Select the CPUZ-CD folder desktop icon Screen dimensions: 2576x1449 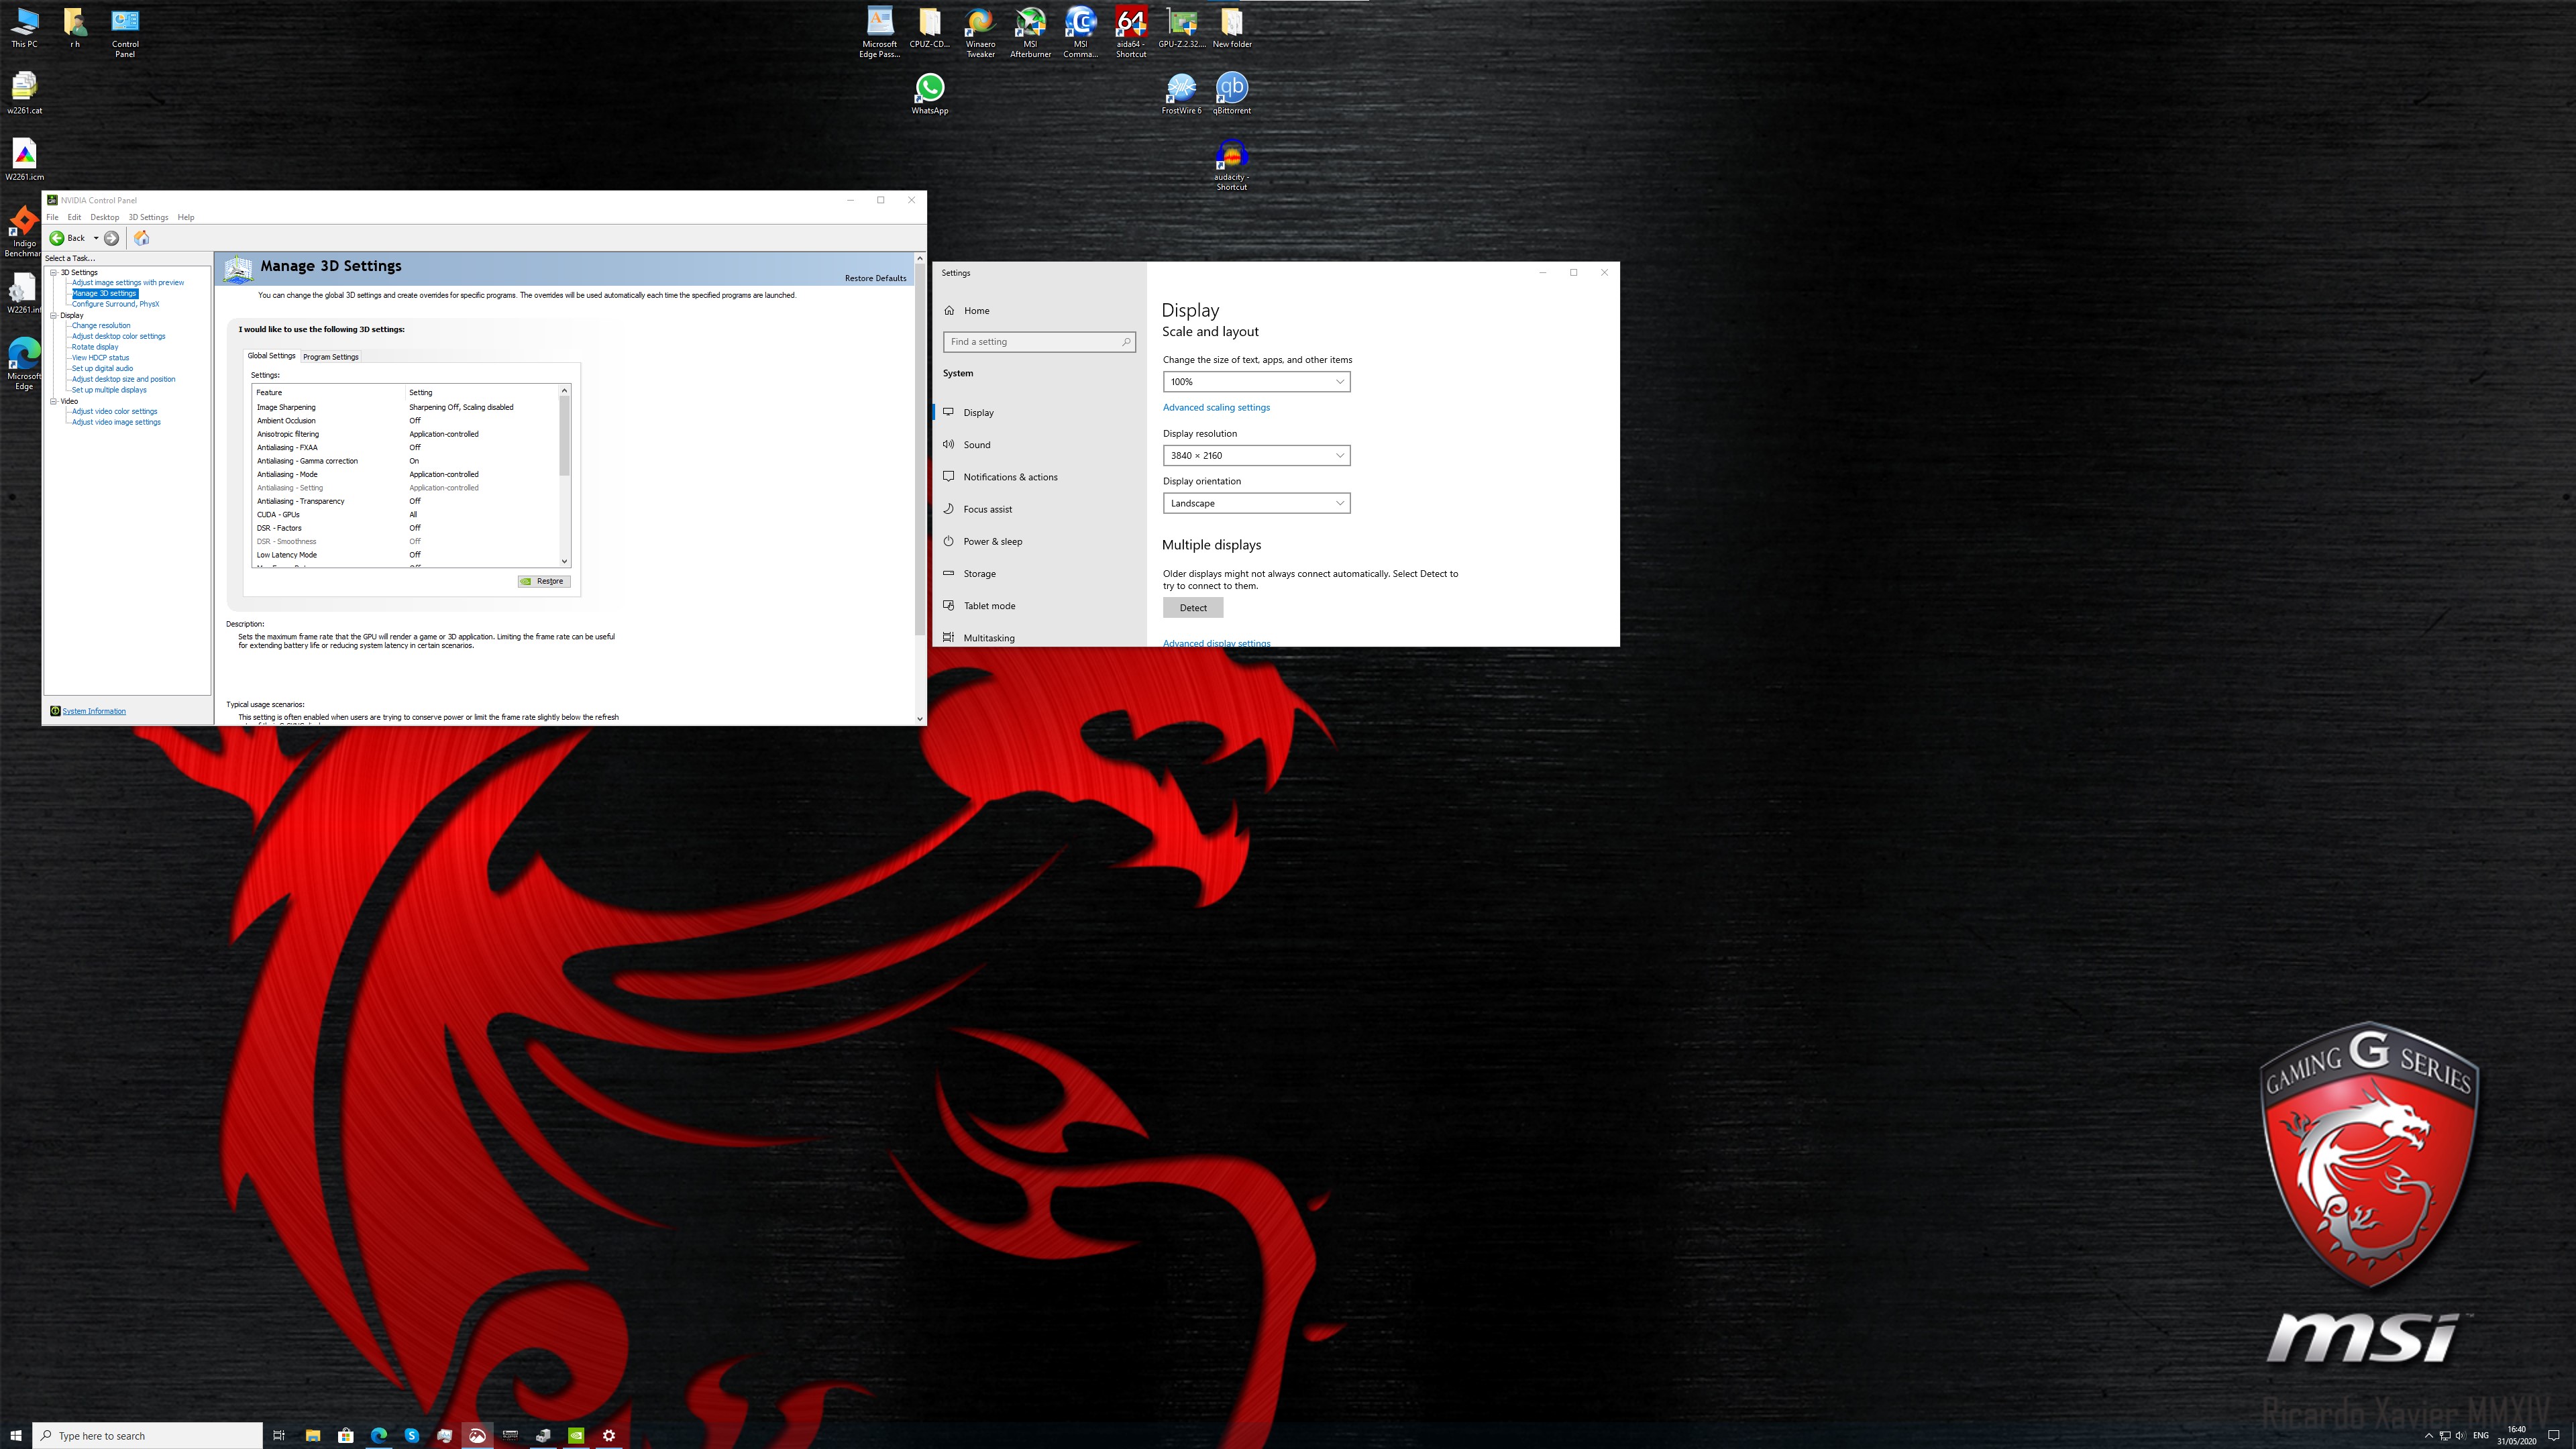point(929,27)
